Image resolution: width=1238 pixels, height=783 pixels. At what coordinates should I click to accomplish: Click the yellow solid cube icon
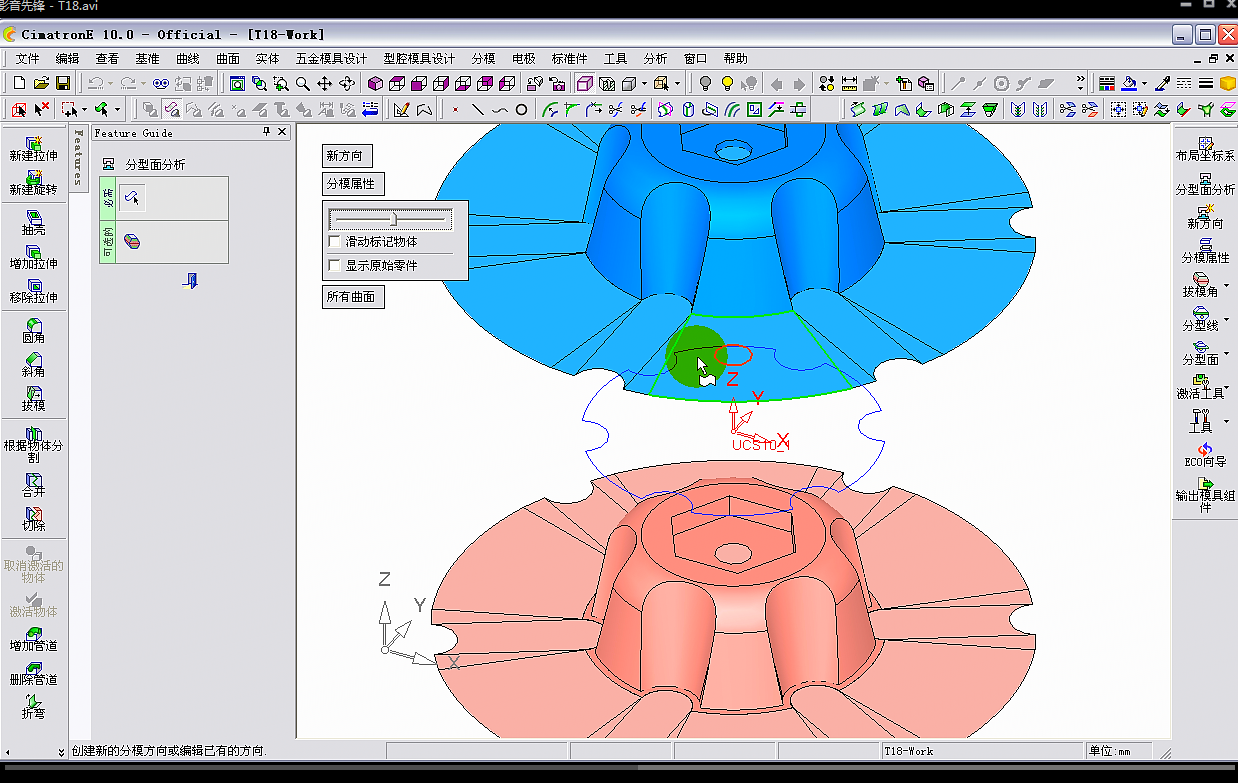point(1228,83)
